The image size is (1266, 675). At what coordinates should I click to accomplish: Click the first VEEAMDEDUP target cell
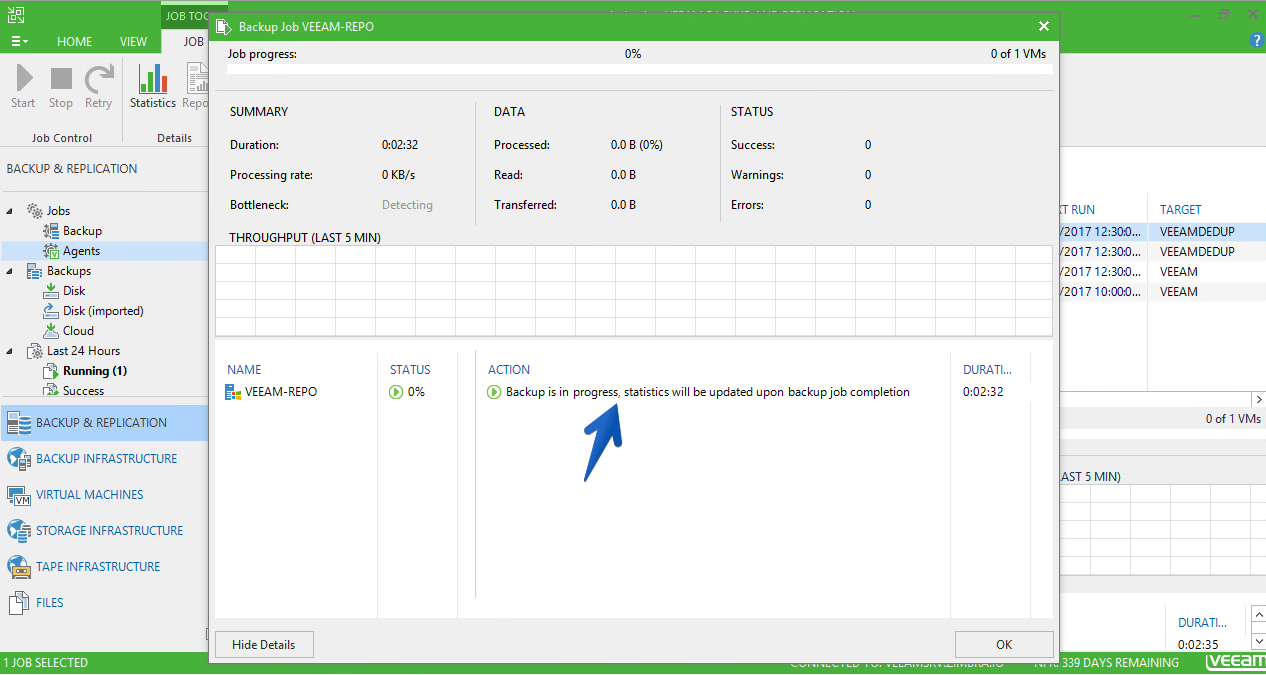pyautogui.click(x=1197, y=231)
